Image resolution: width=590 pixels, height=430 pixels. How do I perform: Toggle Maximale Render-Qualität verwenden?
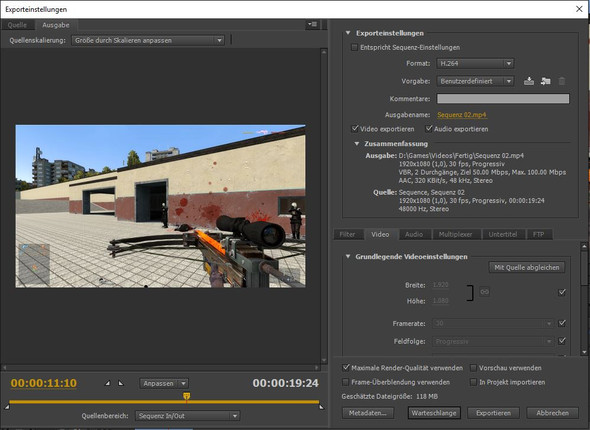pyautogui.click(x=345, y=368)
